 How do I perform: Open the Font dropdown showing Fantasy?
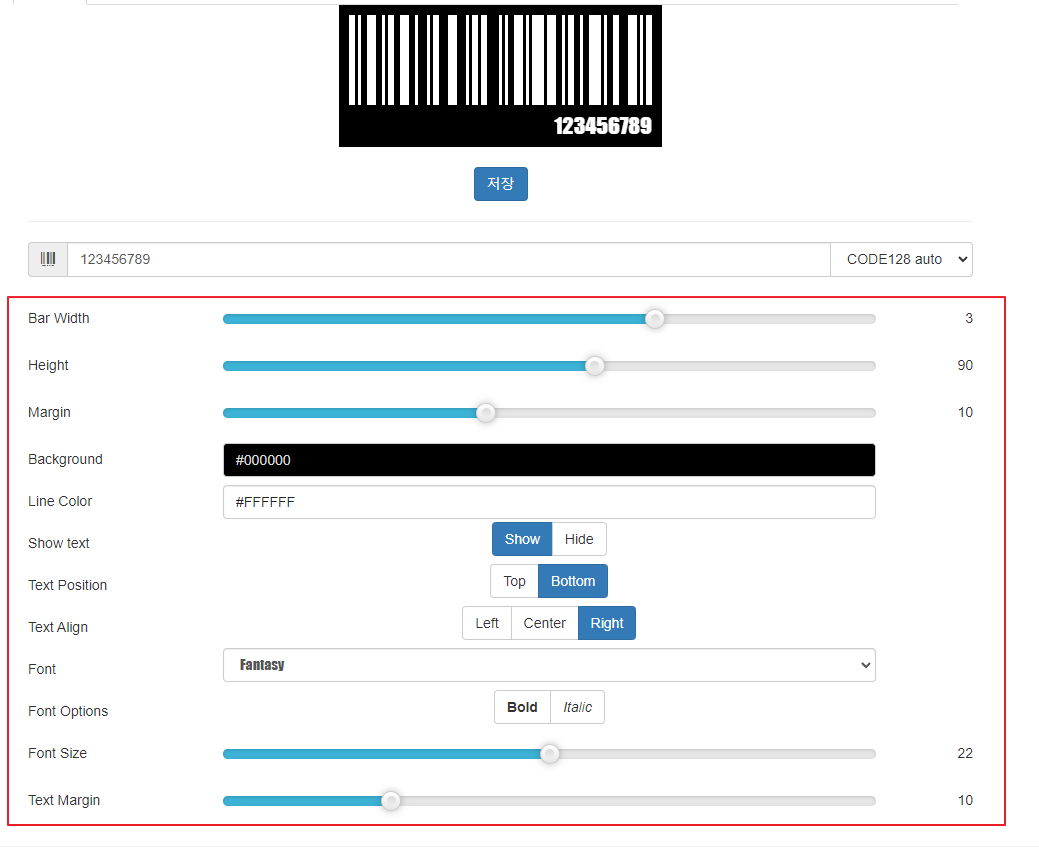[x=549, y=665]
